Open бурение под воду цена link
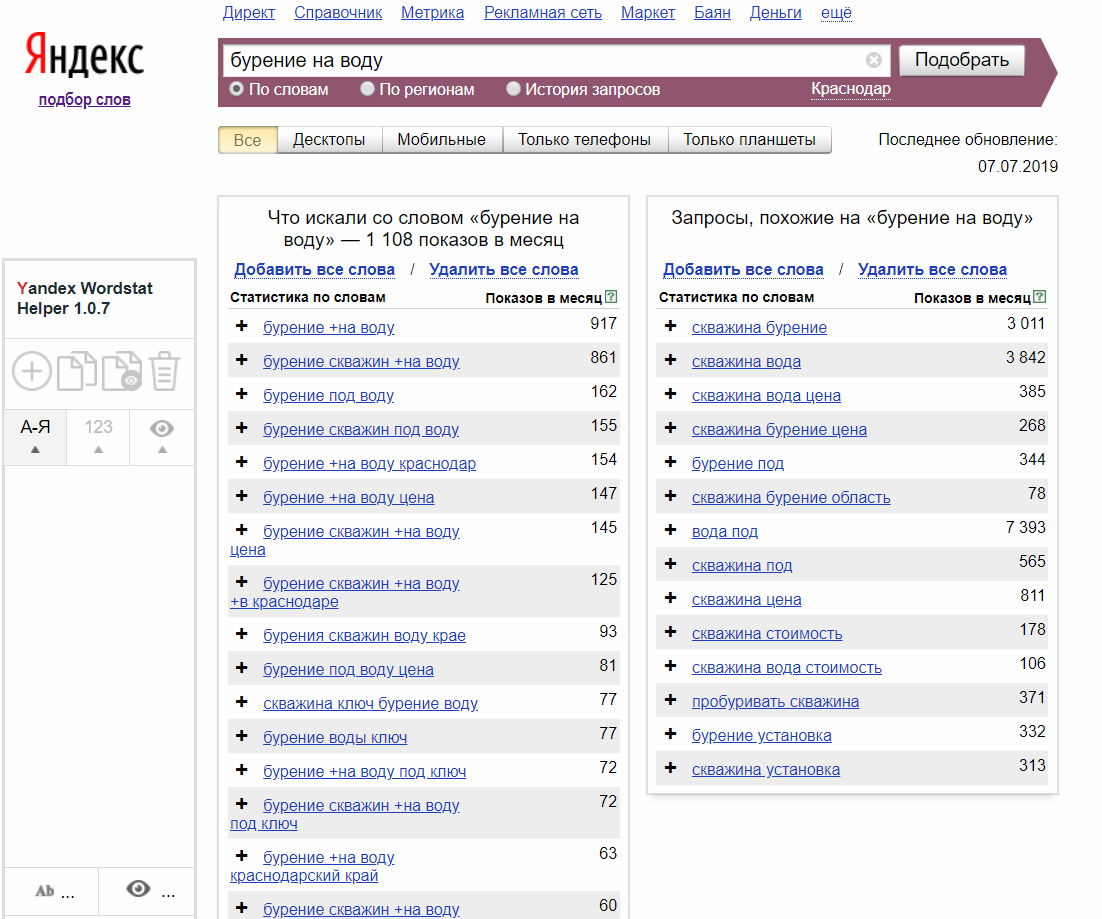The image size is (1102, 919). [349, 670]
